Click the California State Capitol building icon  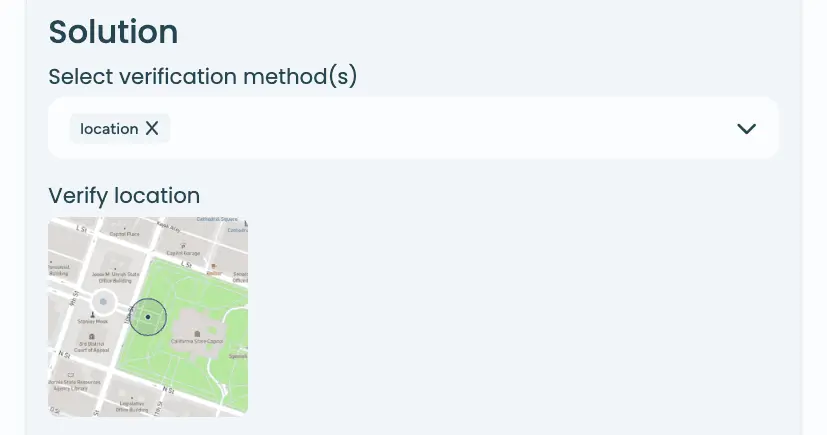tap(197, 333)
